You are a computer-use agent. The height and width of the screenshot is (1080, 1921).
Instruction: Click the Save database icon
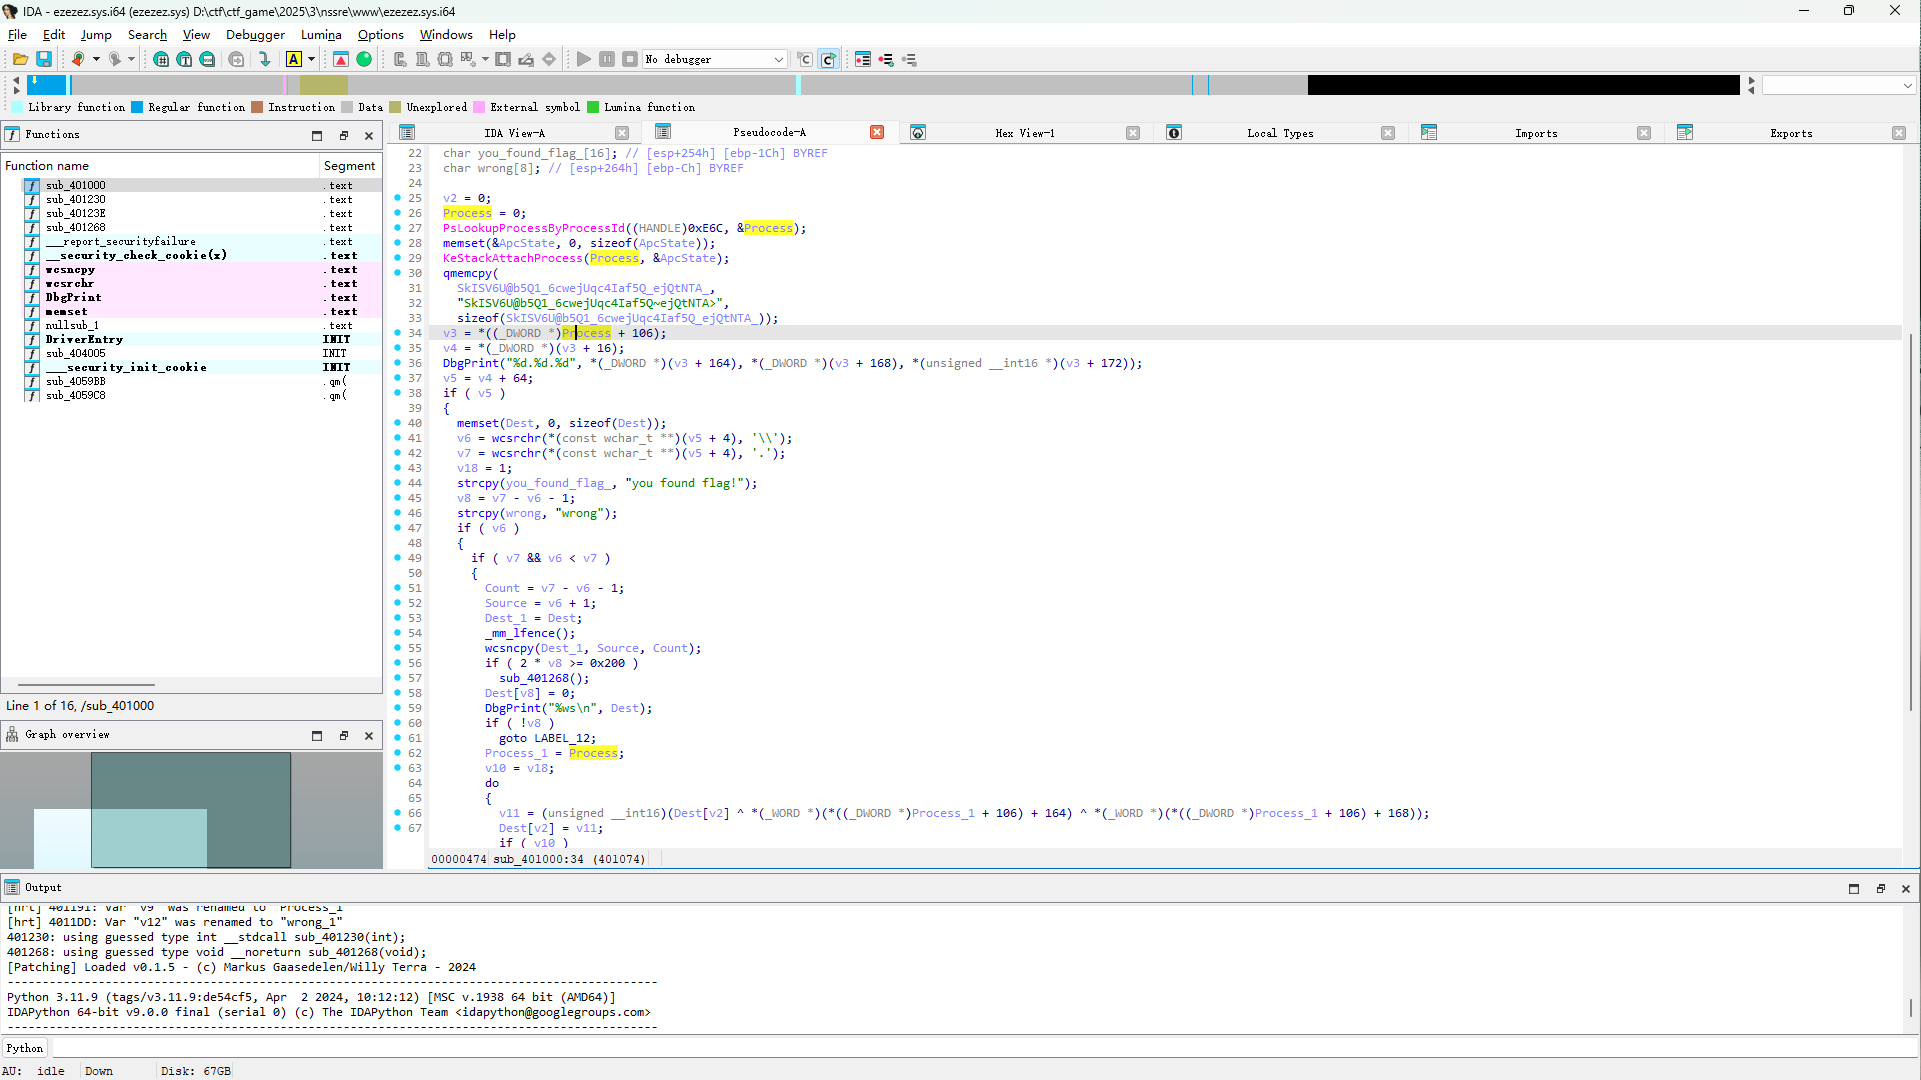(44, 60)
